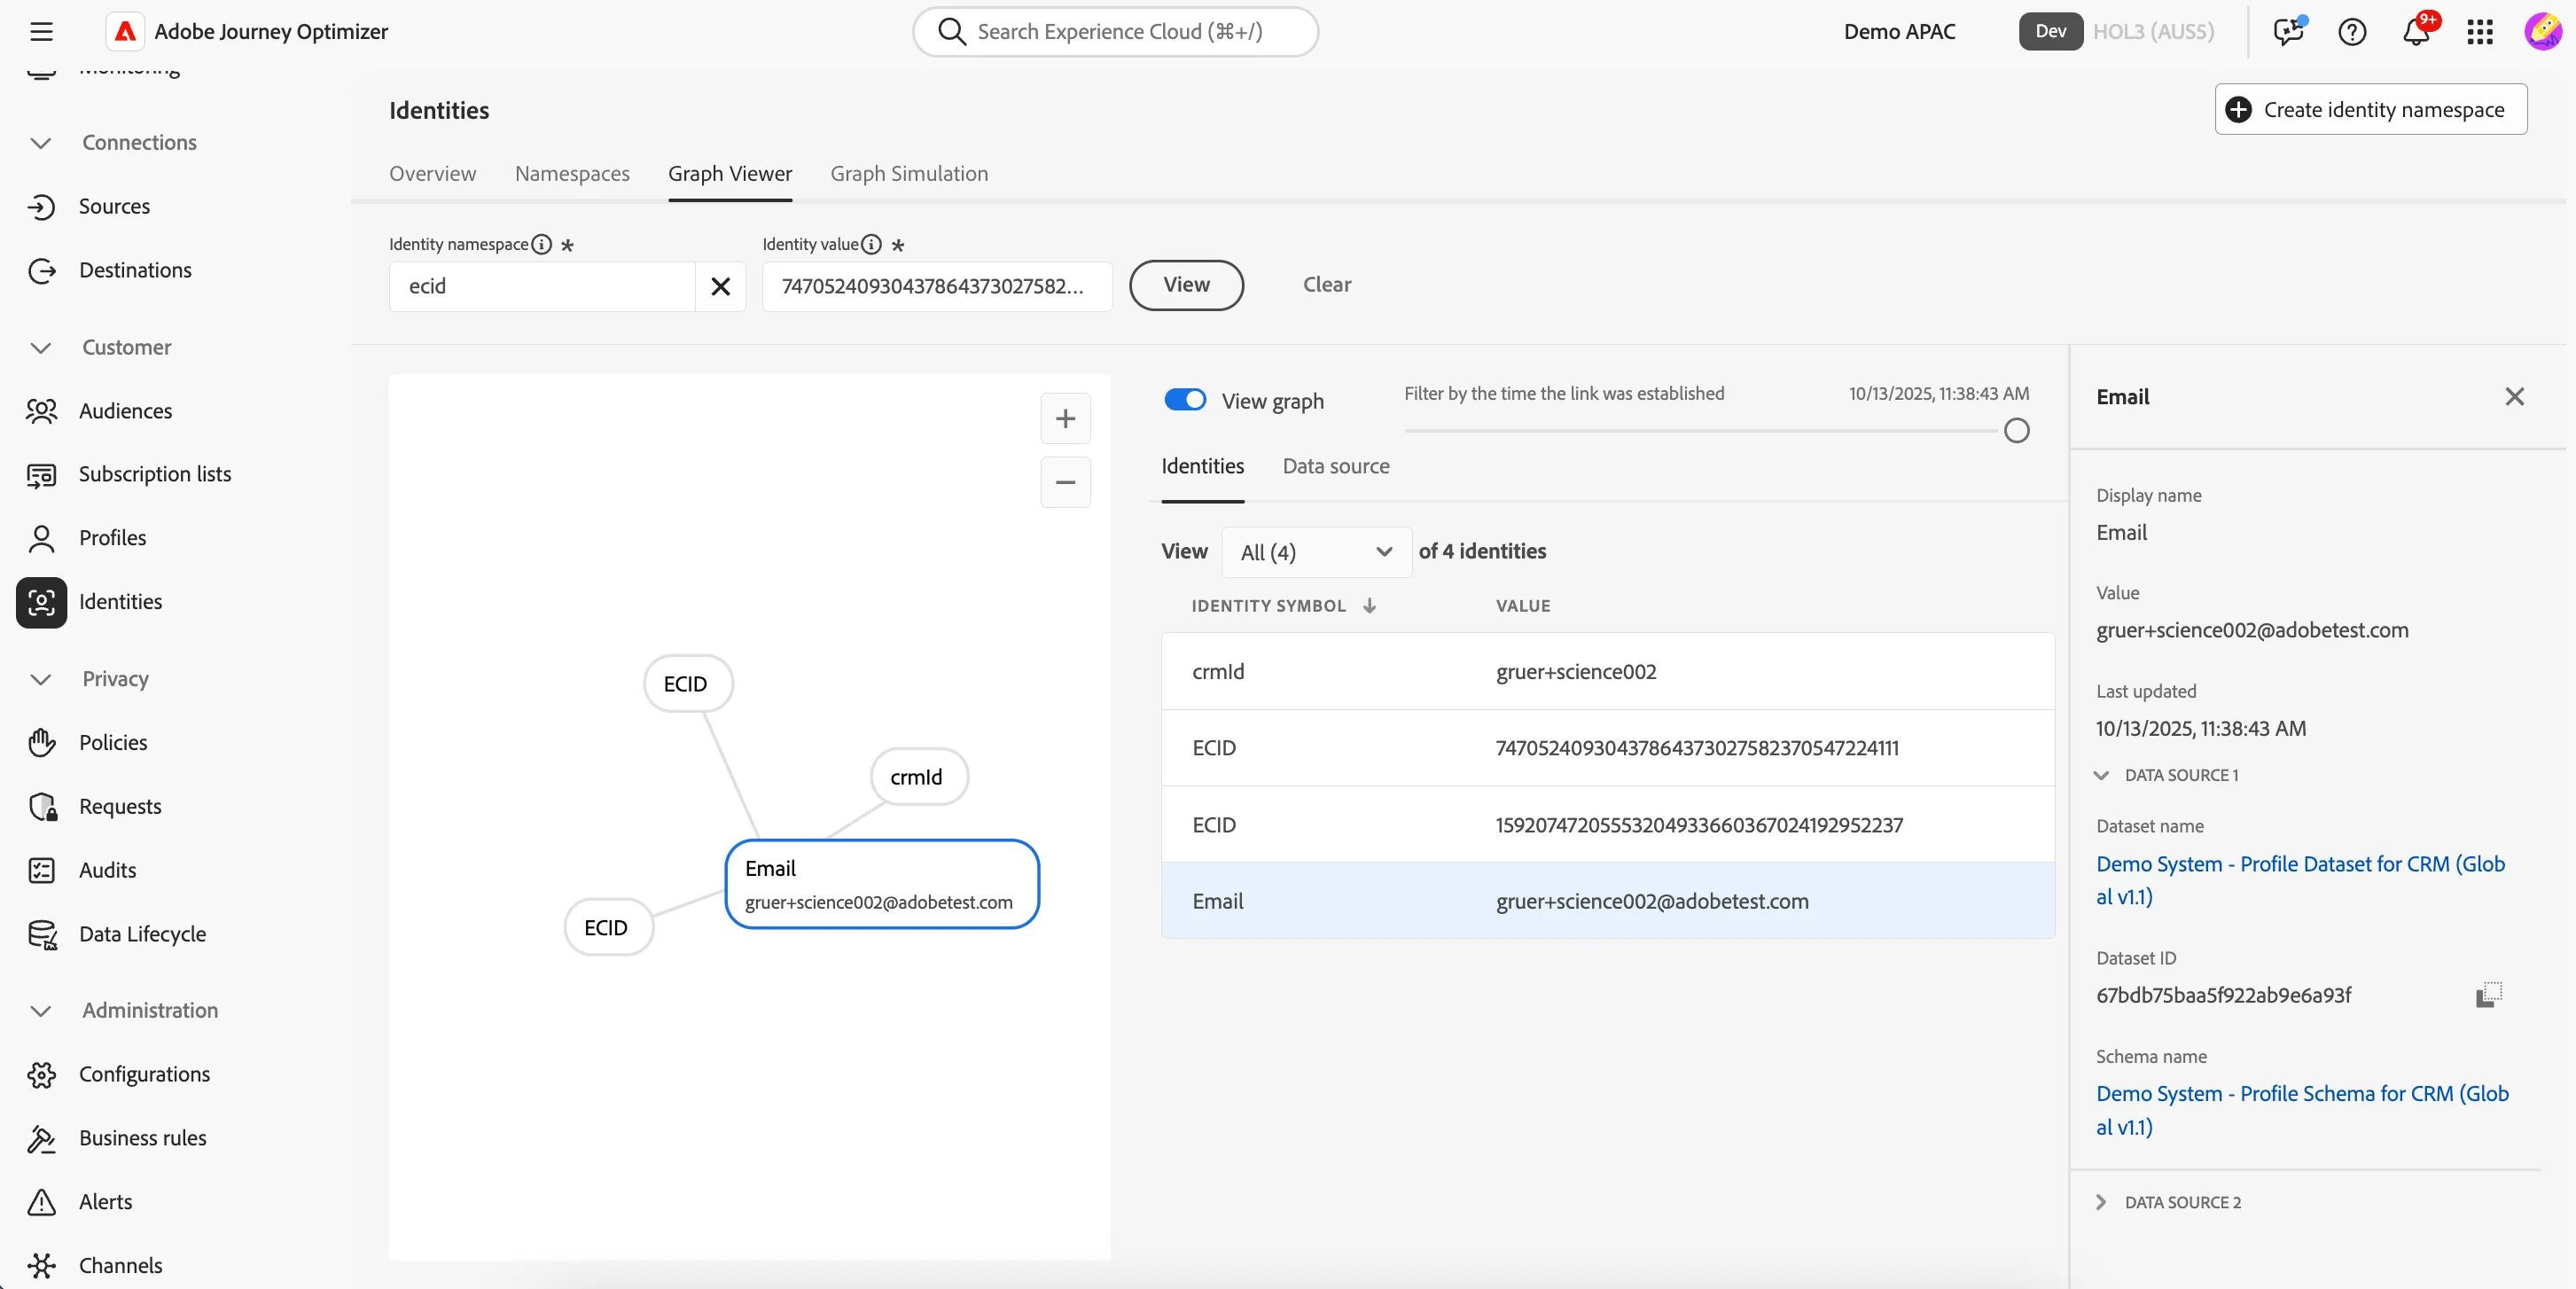Copy the Dataset ID value
Viewport: 2576px width, 1289px height.
2489,994
